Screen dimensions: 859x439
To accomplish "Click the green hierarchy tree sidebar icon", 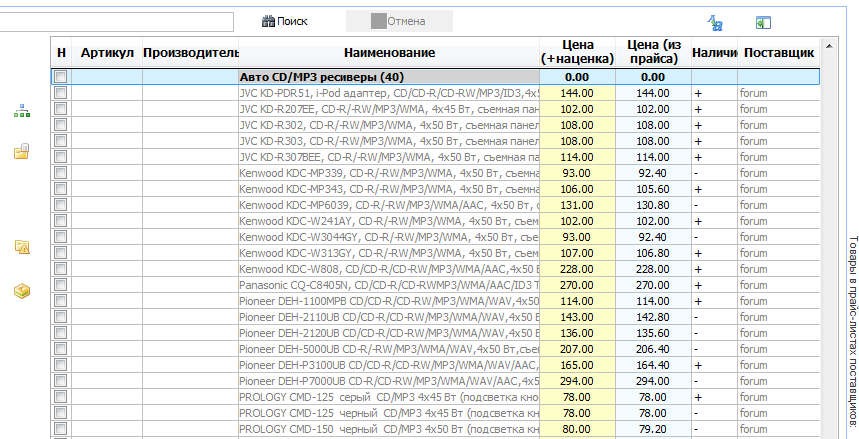I will 22,111.
